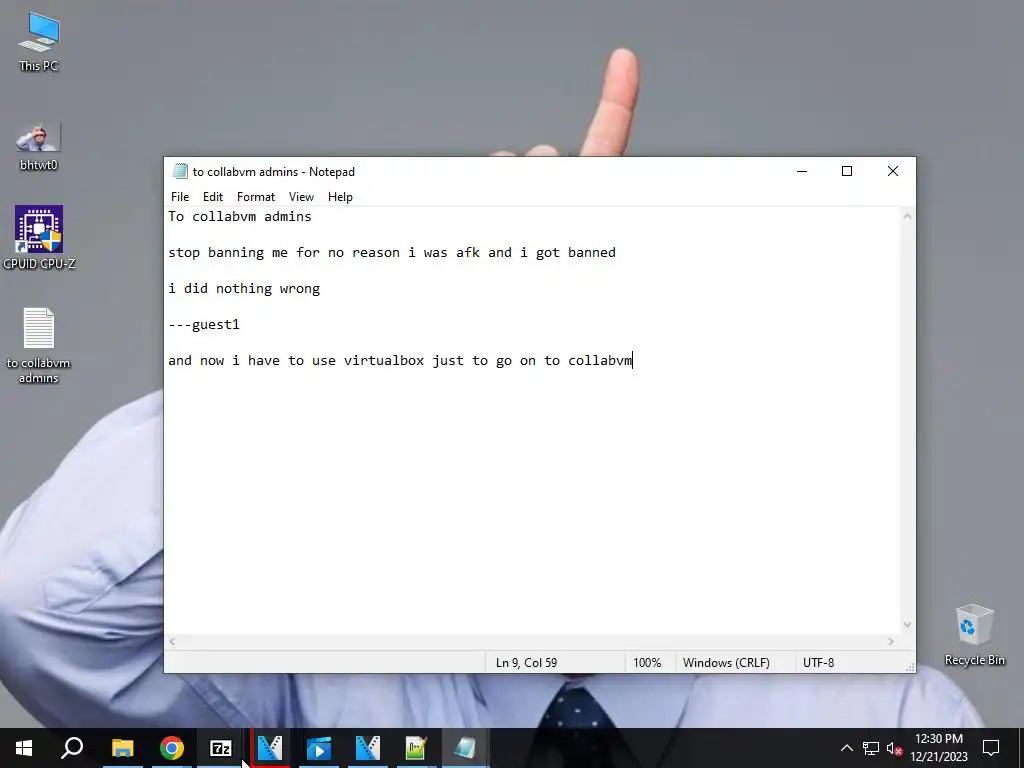
Task: Click 'Ln 9, Col 59' status bar entry
Action: pos(526,662)
